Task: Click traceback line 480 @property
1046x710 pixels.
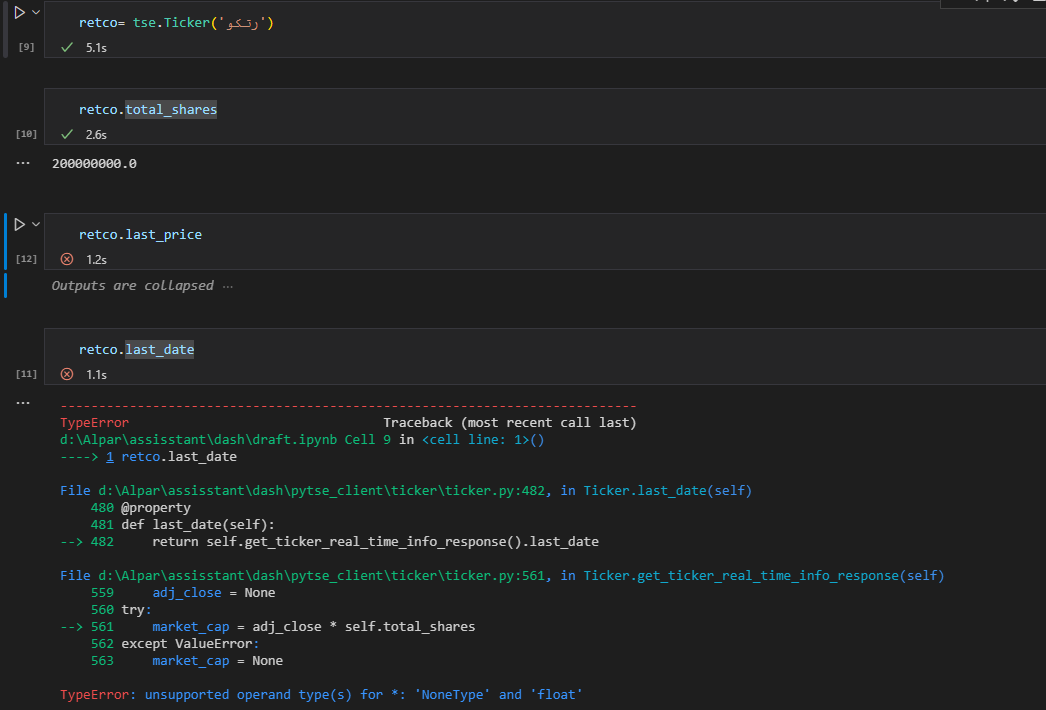Action: 155,508
